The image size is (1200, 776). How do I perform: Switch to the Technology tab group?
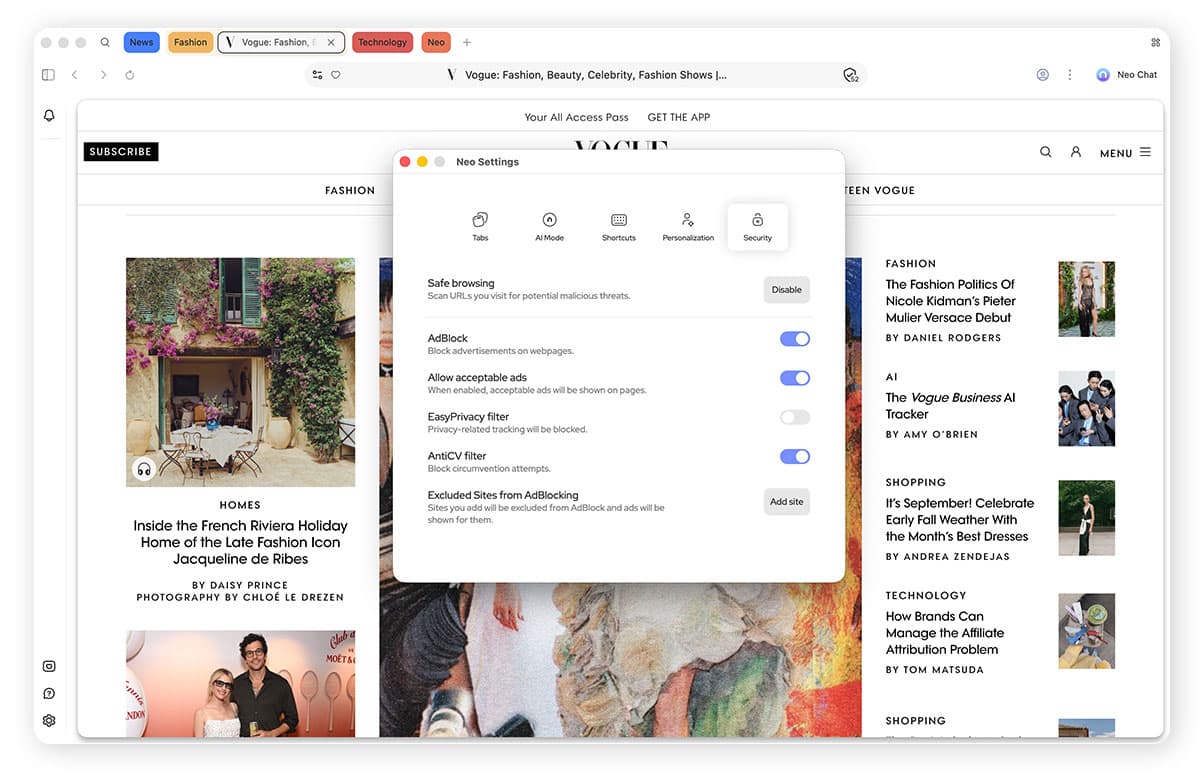(383, 42)
